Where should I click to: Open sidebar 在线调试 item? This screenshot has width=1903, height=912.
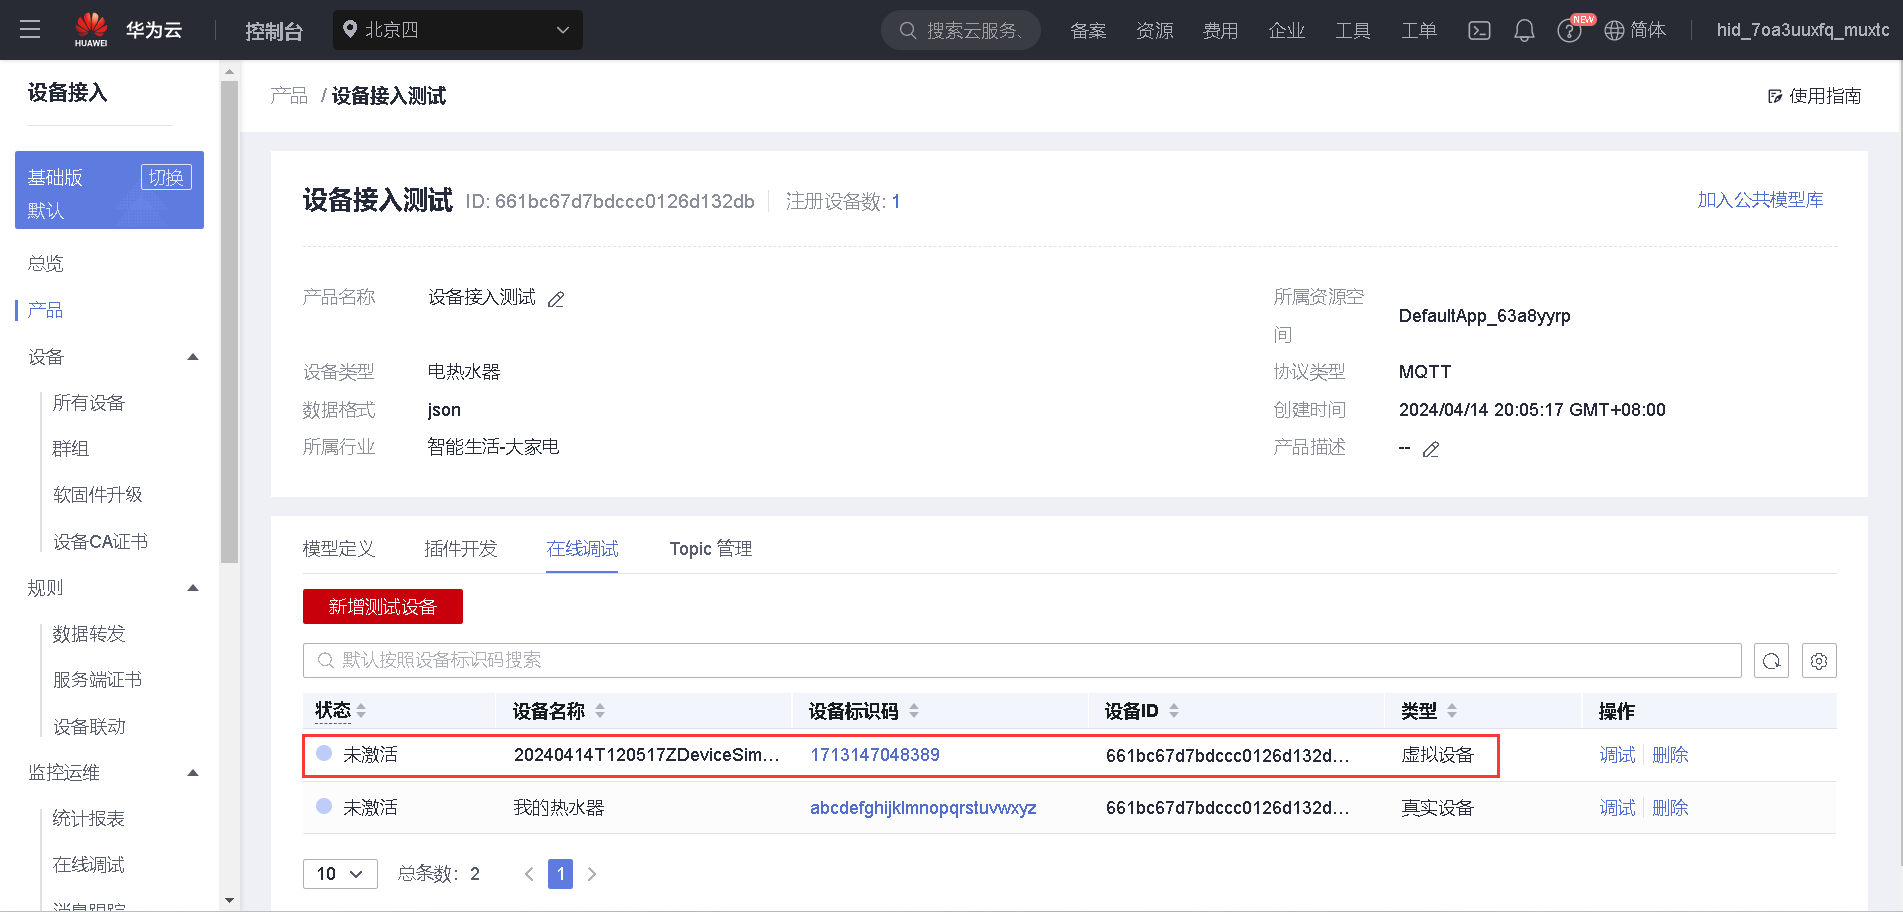pyautogui.click(x=89, y=865)
